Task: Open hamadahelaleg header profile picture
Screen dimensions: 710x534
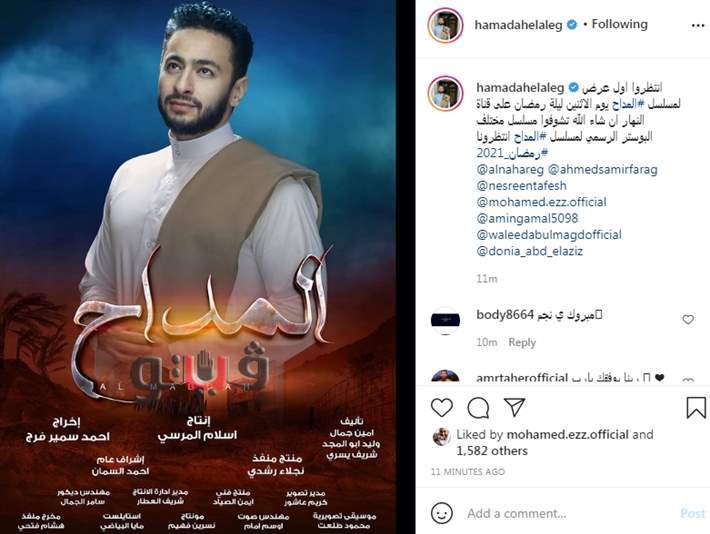Action: pyautogui.click(x=445, y=25)
